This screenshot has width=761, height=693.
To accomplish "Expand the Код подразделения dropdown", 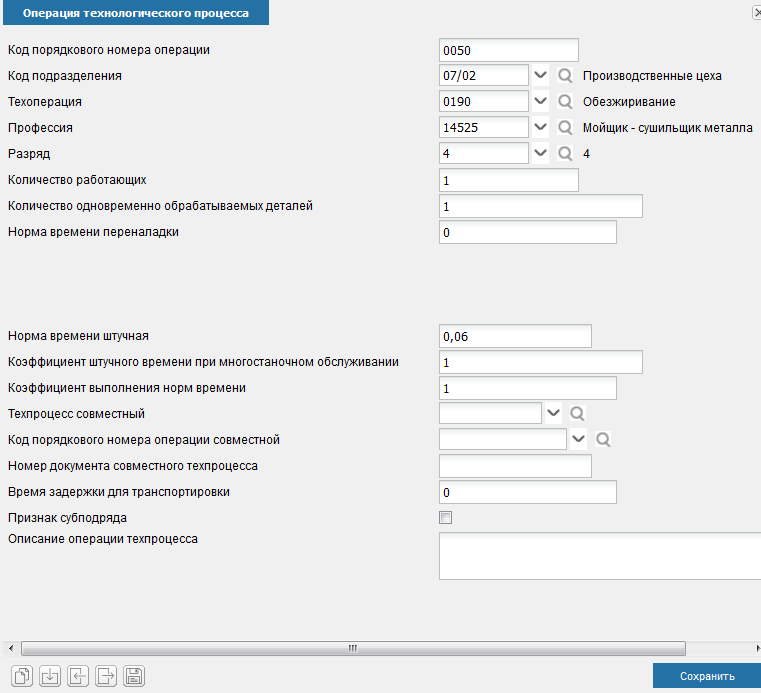I will click(540, 75).
